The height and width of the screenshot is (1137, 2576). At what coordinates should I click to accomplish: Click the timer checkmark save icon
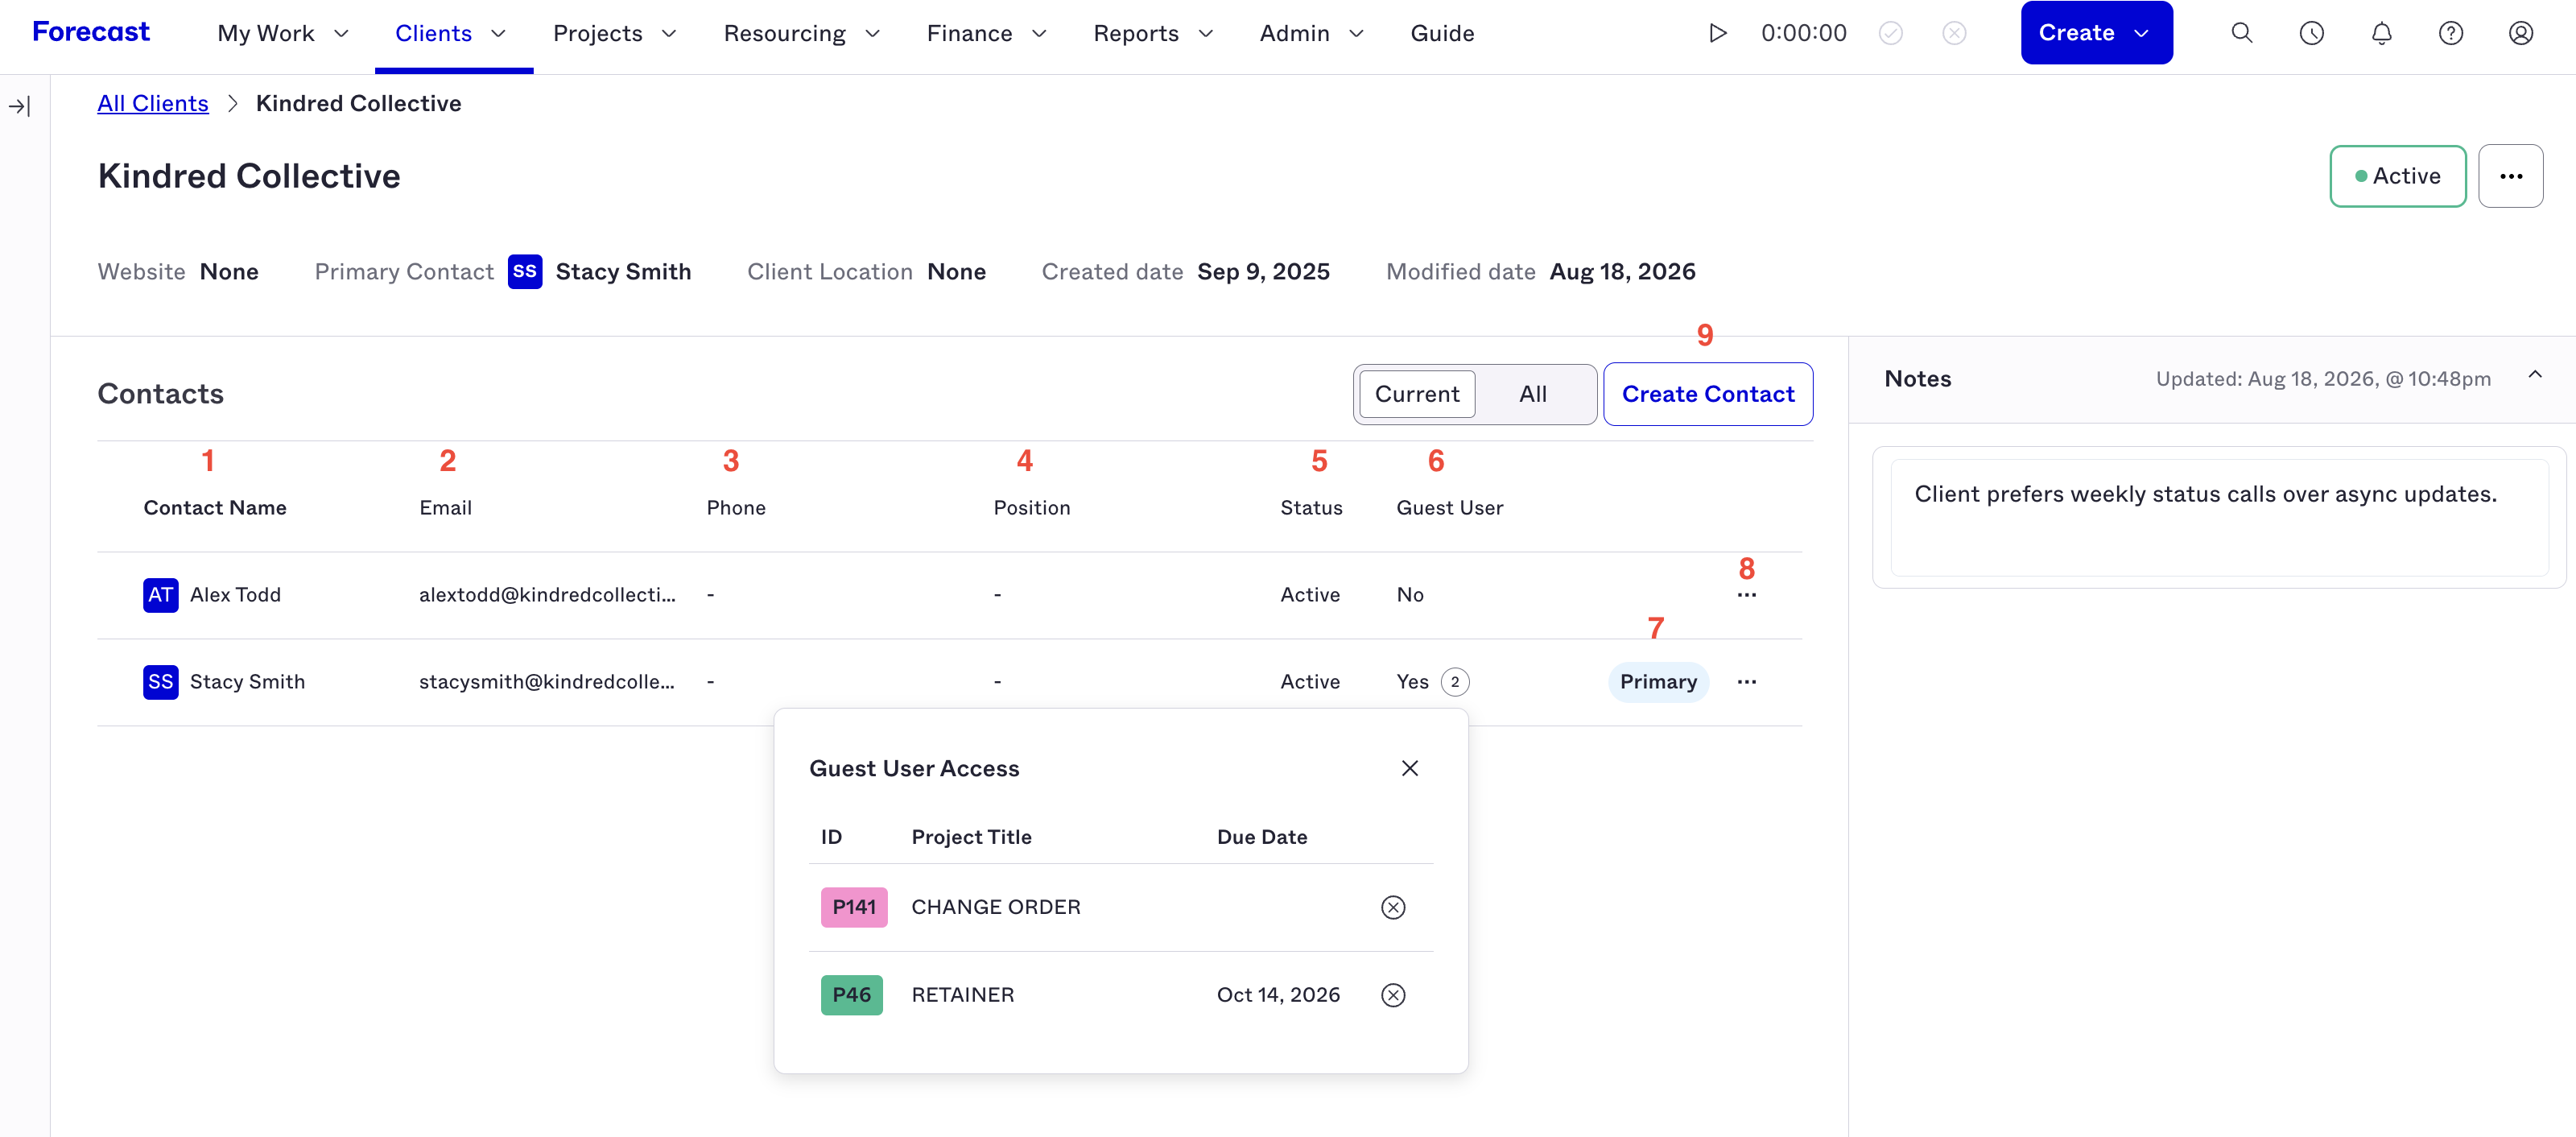click(1890, 33)
